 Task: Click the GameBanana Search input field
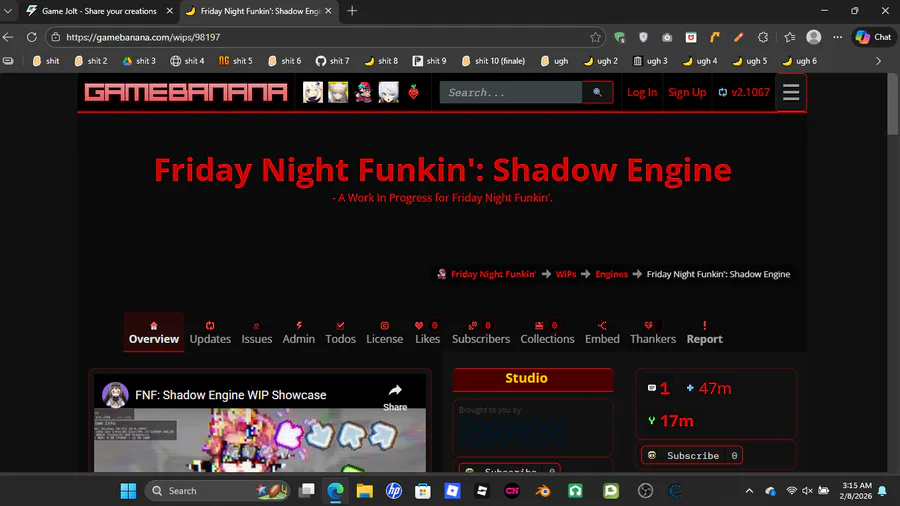pos(511,92)
